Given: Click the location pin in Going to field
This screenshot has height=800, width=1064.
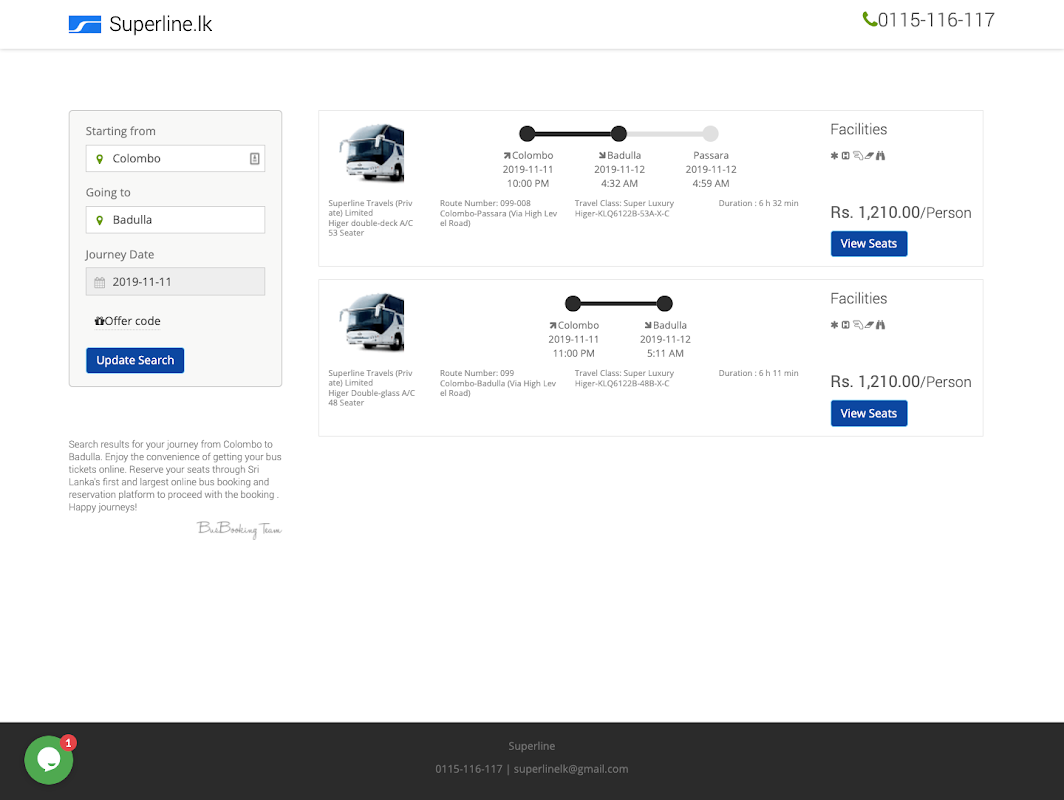Looking at the screenshot, I should tap(100, 221).
